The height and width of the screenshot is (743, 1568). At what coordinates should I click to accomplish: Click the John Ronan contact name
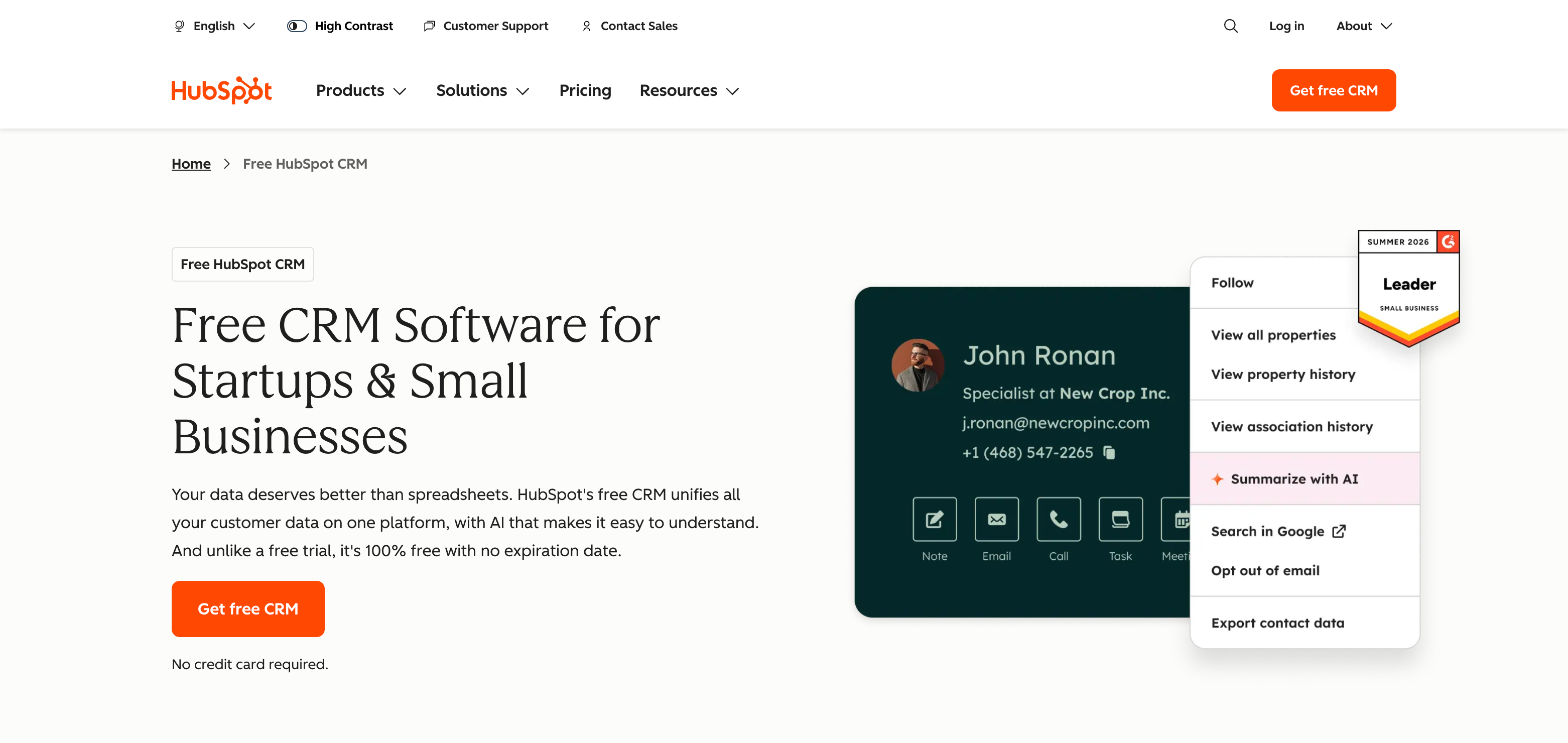click(1039, 356)
